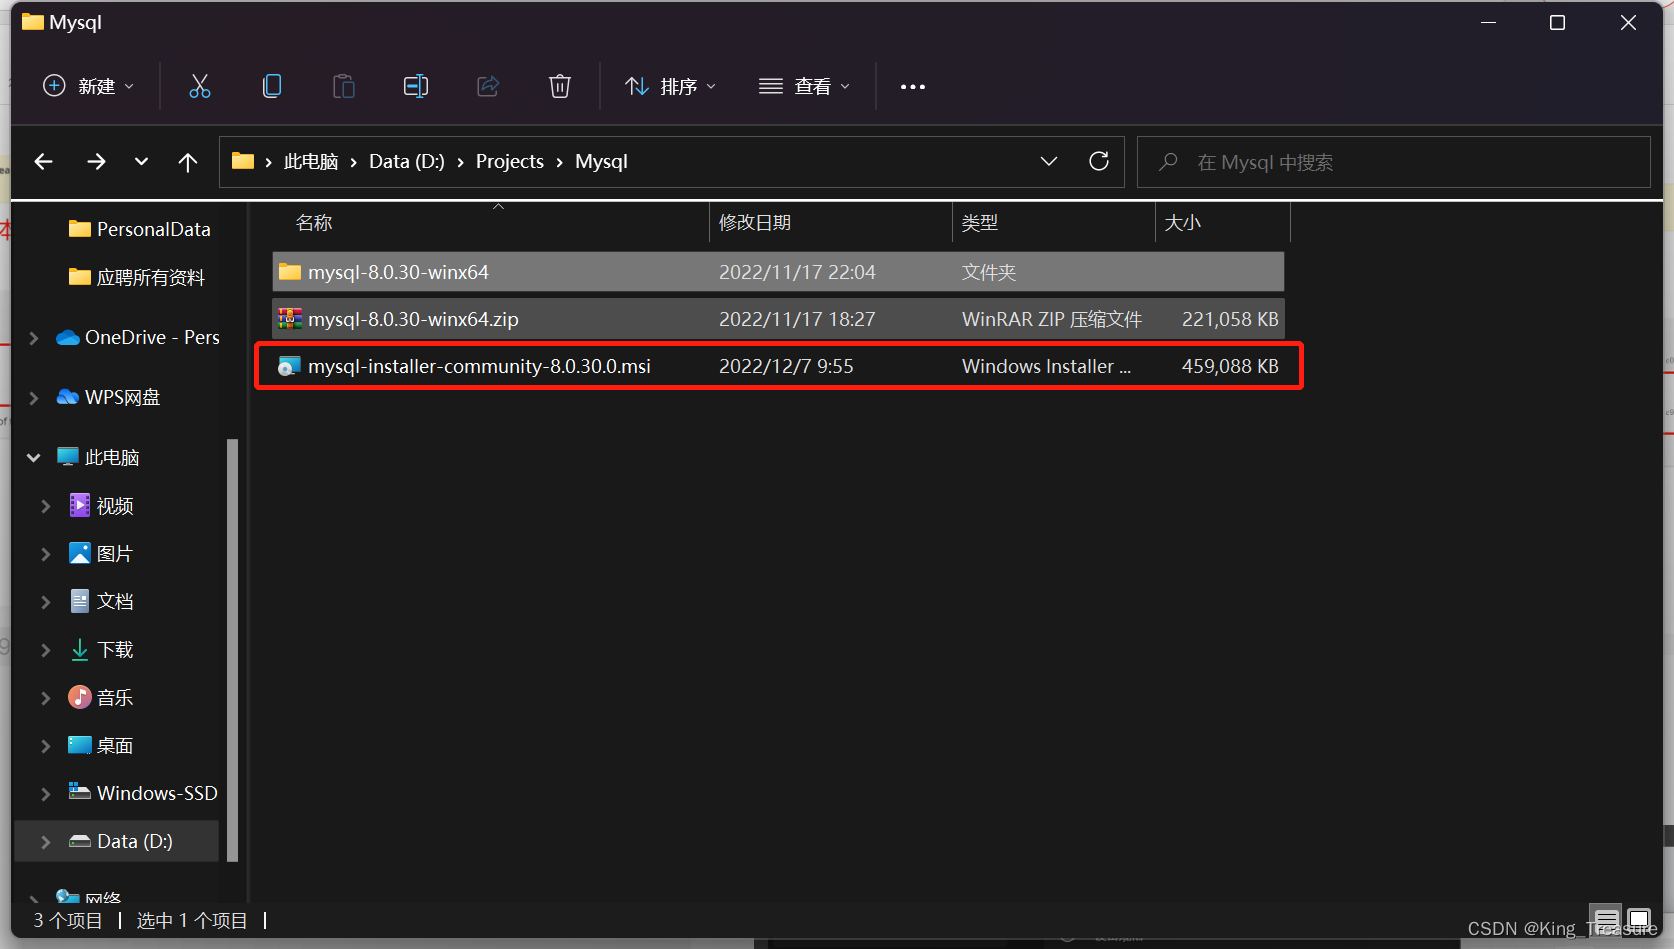Switch to details view icon in status bar

click(x=1607, y=919)
